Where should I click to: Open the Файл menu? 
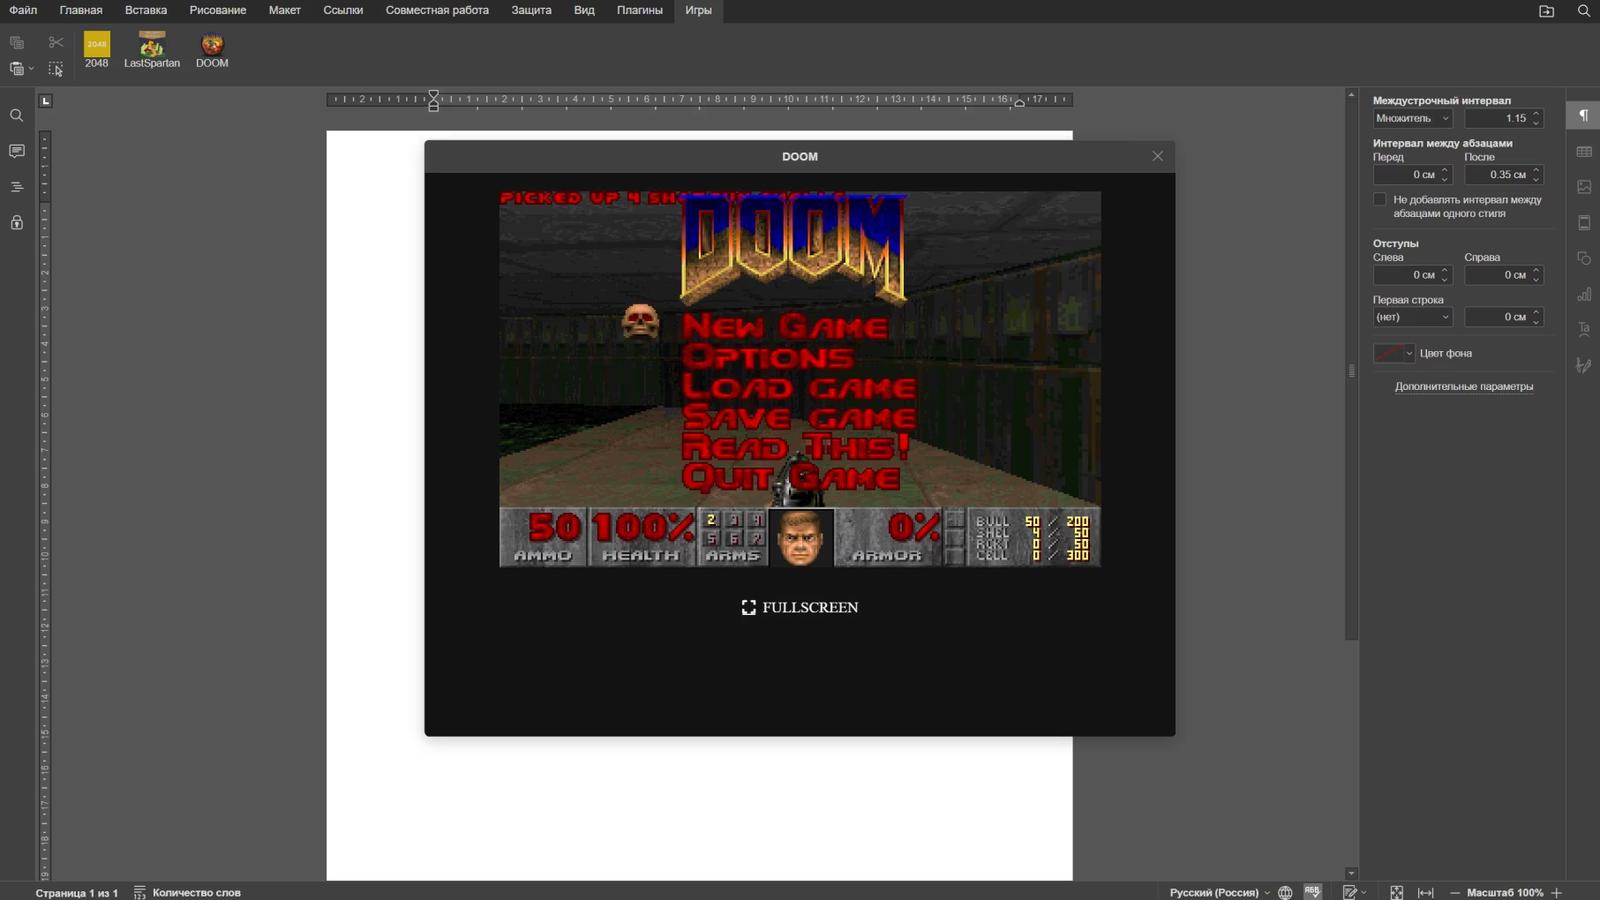[23, 10]
